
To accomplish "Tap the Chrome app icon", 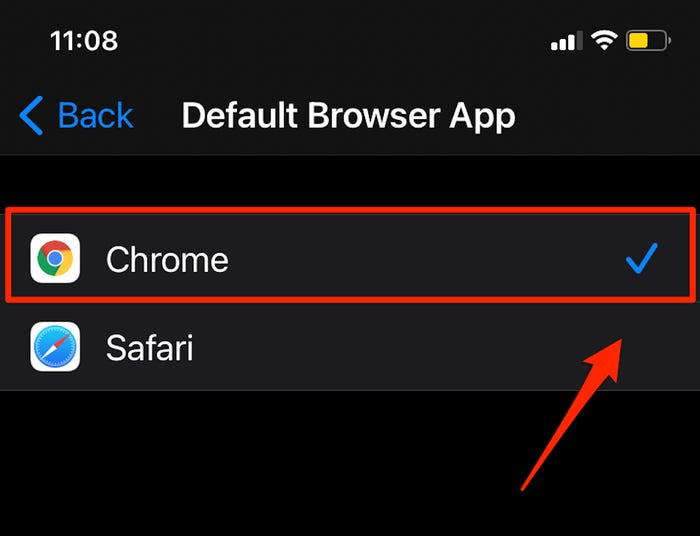I will point(55,259).
